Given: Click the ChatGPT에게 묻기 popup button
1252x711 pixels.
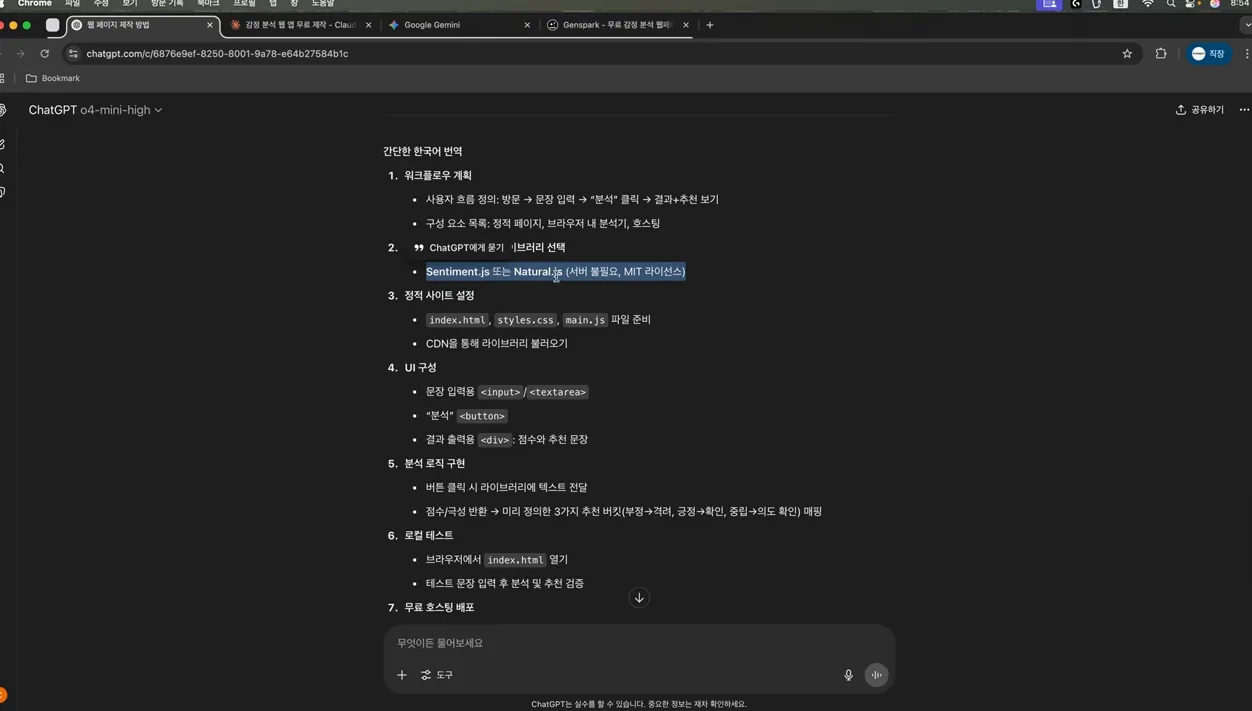Looking at the screenshot, I should (460, 248).
